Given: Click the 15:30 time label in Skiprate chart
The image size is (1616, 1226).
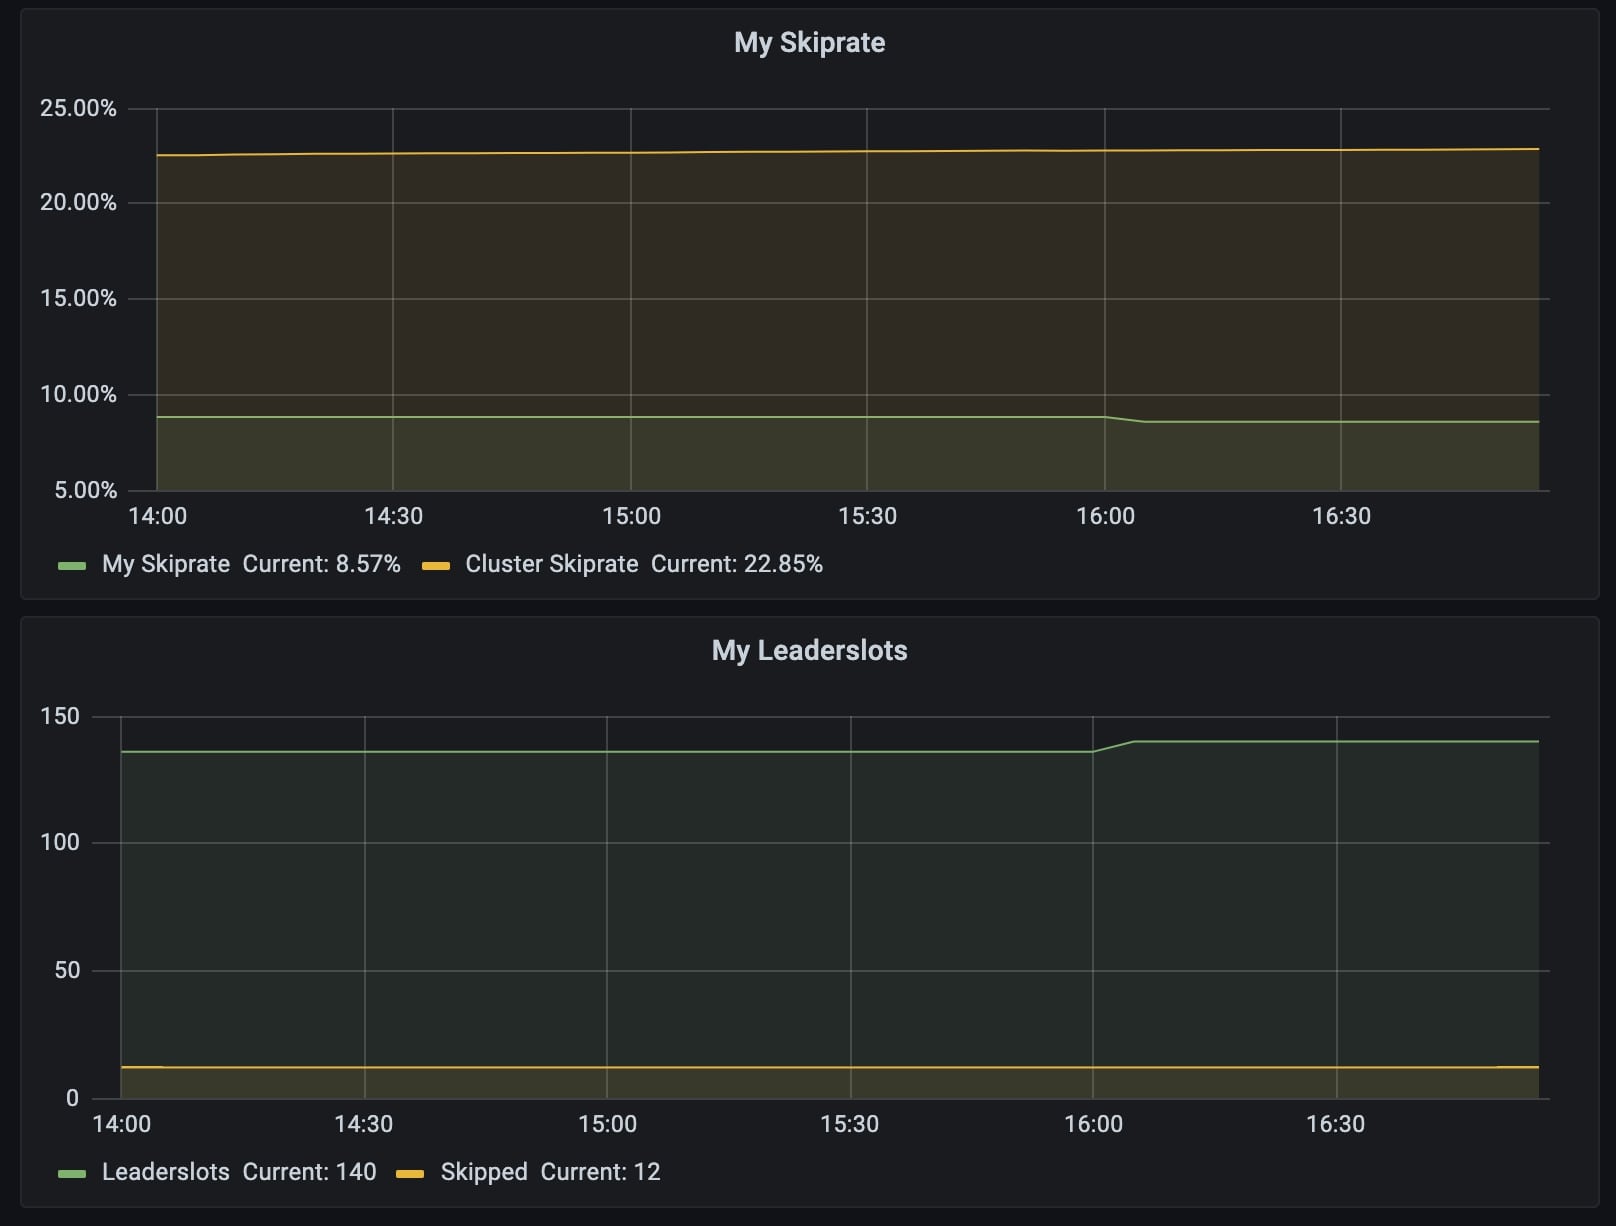Looking at the screenshot, I should coord(867,516).
